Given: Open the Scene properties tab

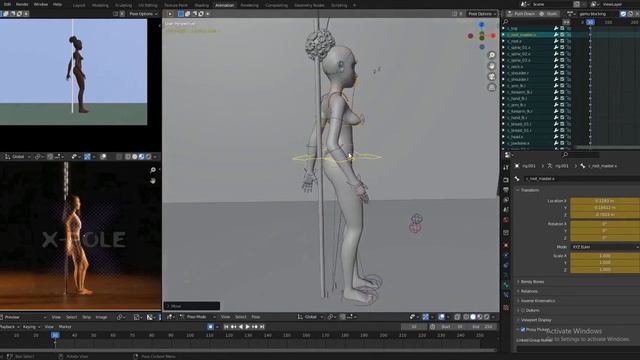Looking at the screenshot, I should point(506,210).
